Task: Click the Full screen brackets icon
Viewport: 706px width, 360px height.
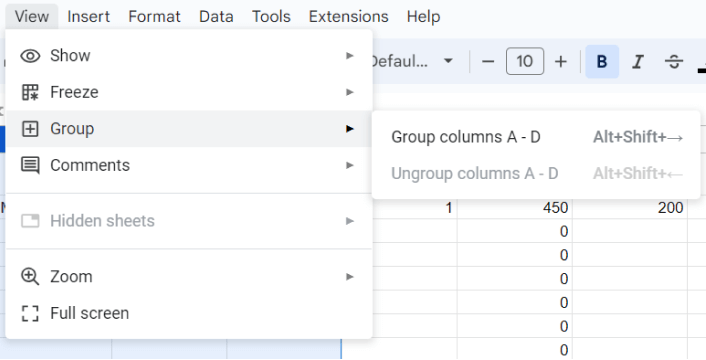Action: coord(30,313)
